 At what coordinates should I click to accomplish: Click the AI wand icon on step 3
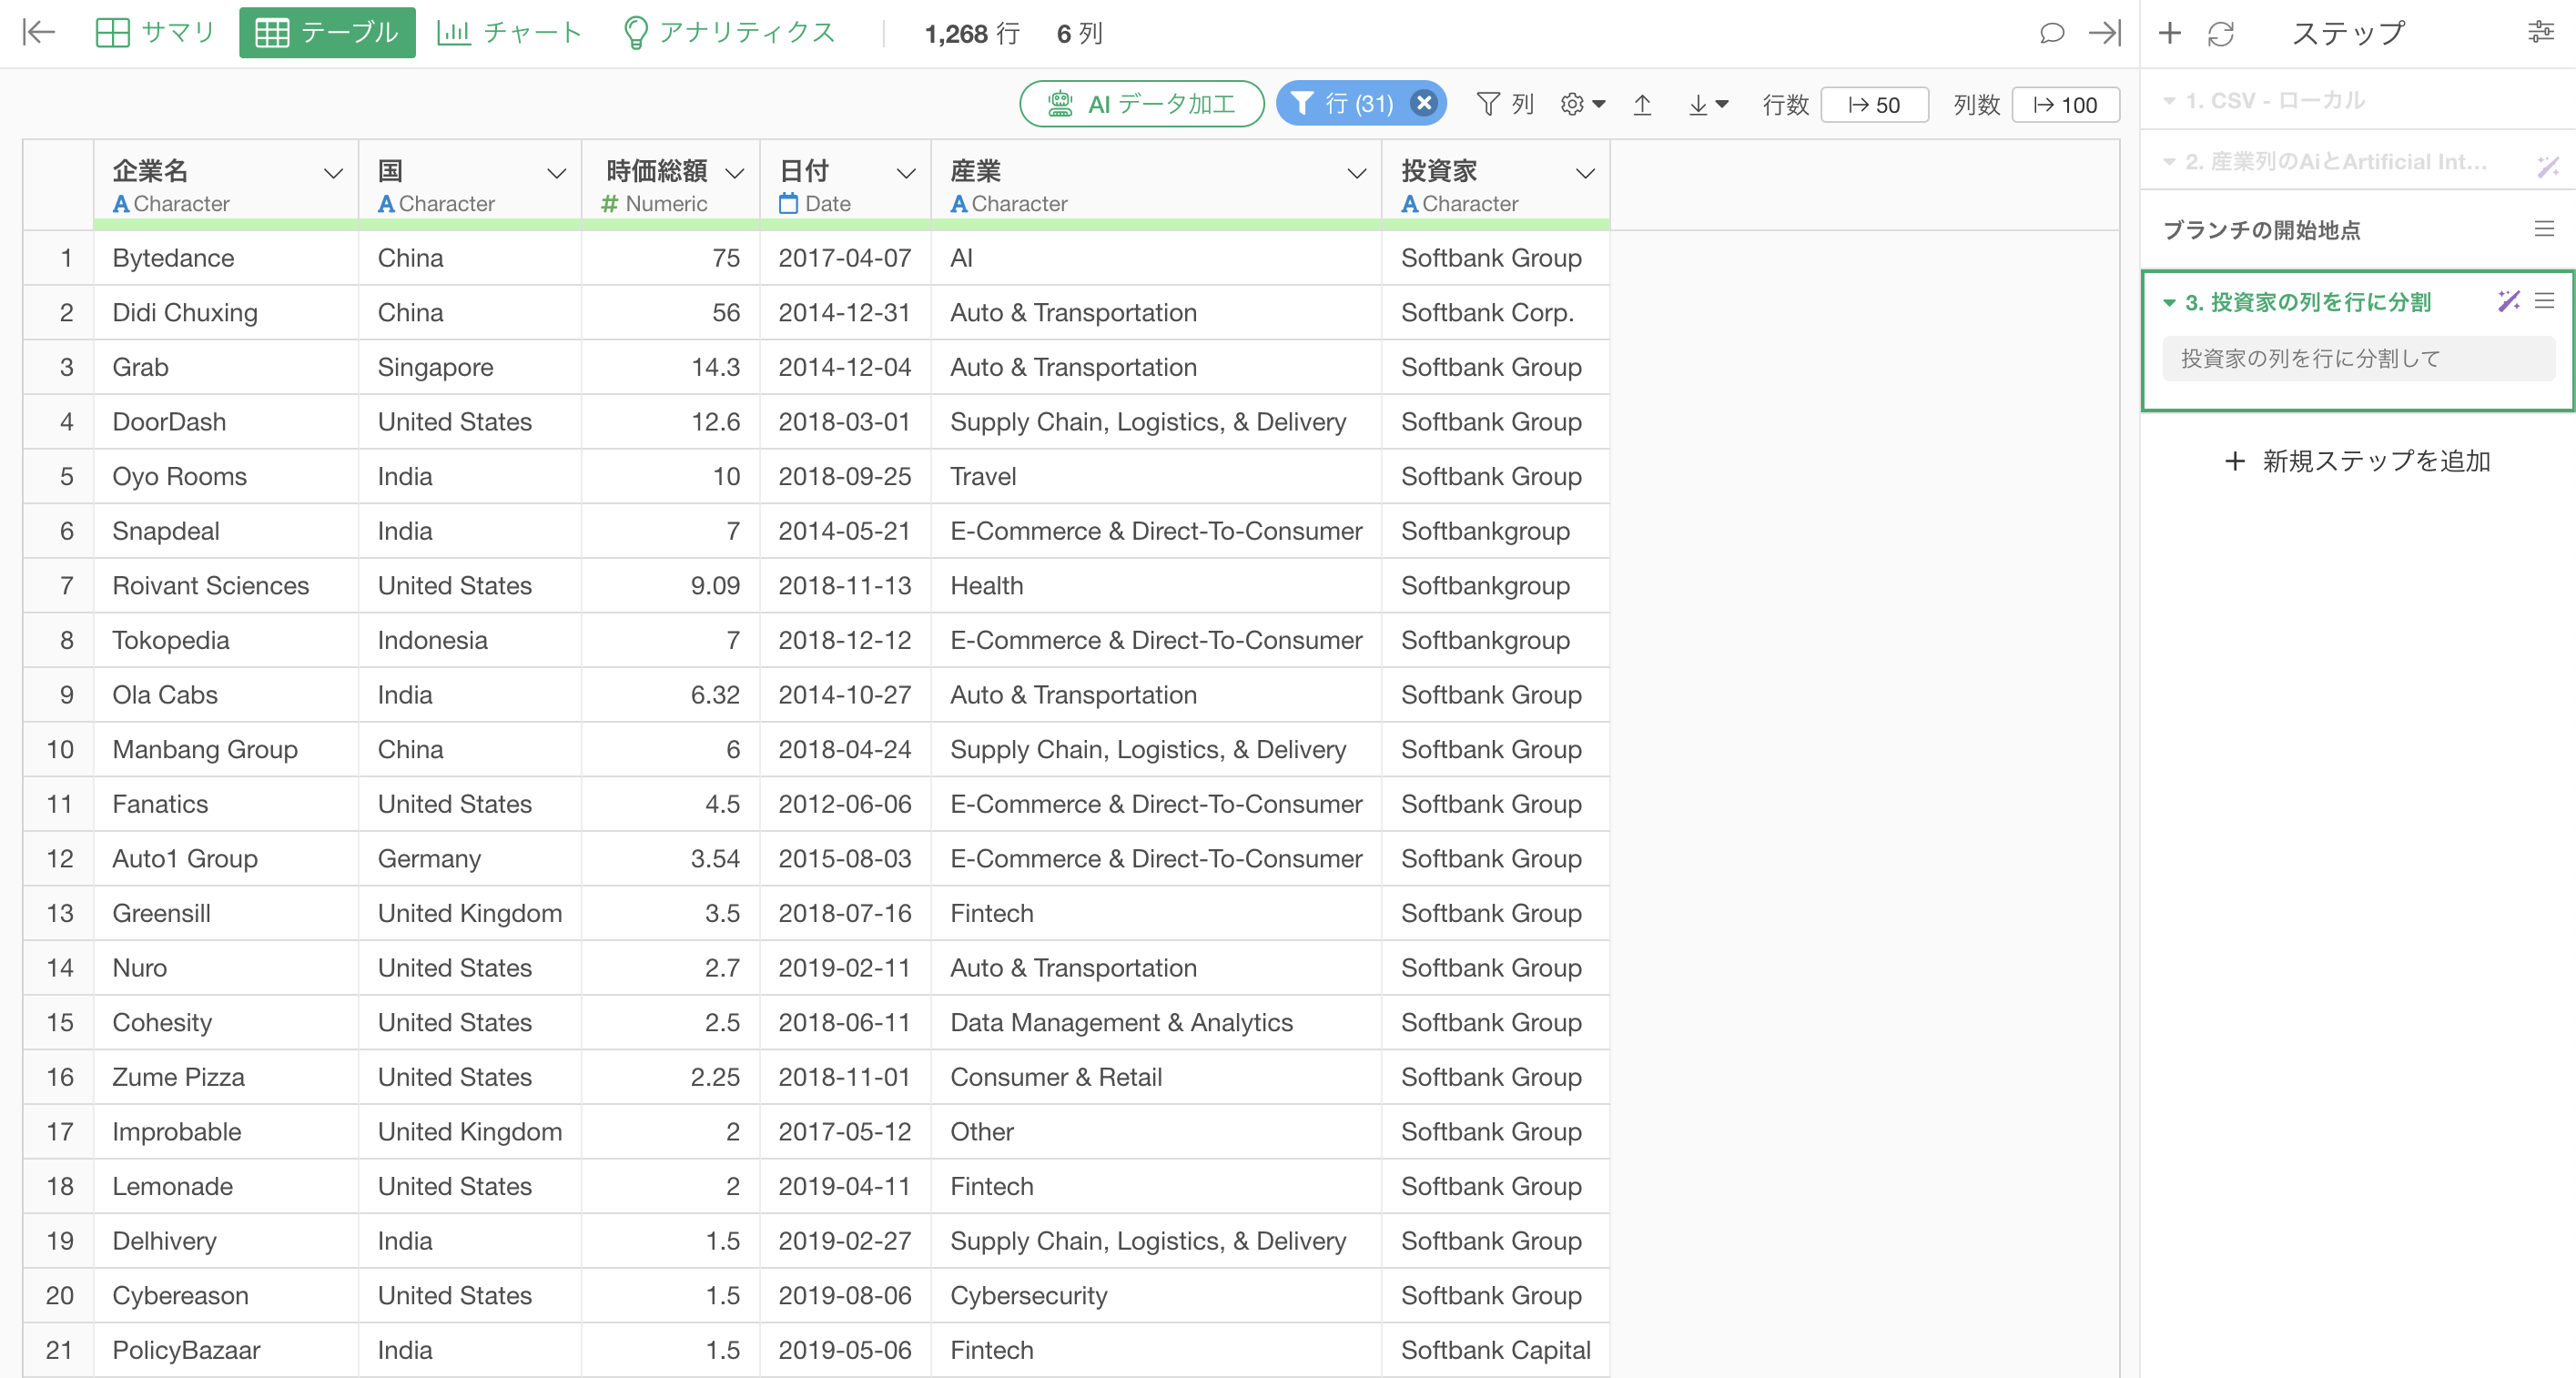point(2508,300)
